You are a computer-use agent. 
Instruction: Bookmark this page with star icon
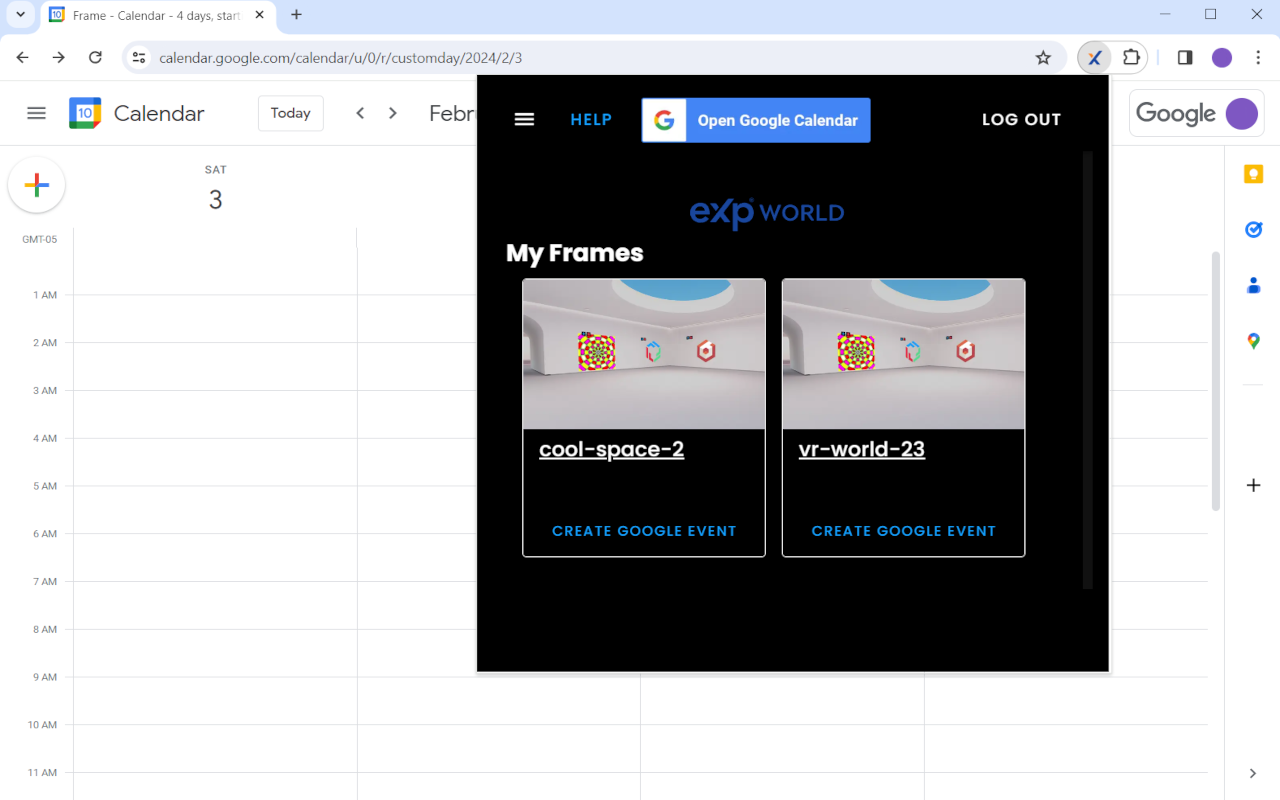(1043, 58)
